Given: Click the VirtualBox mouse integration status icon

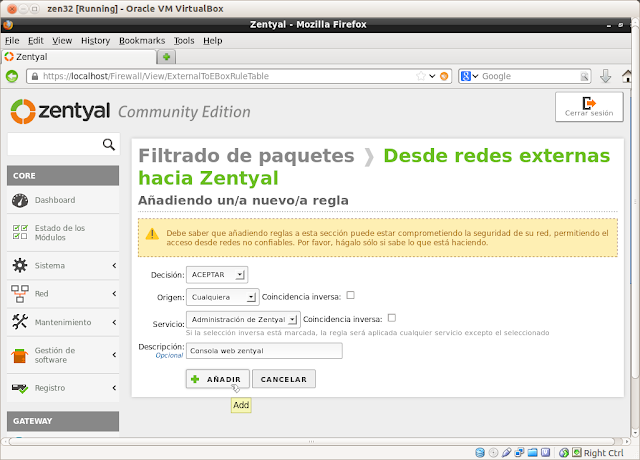Looking at the screenshot, I should 564,452.
